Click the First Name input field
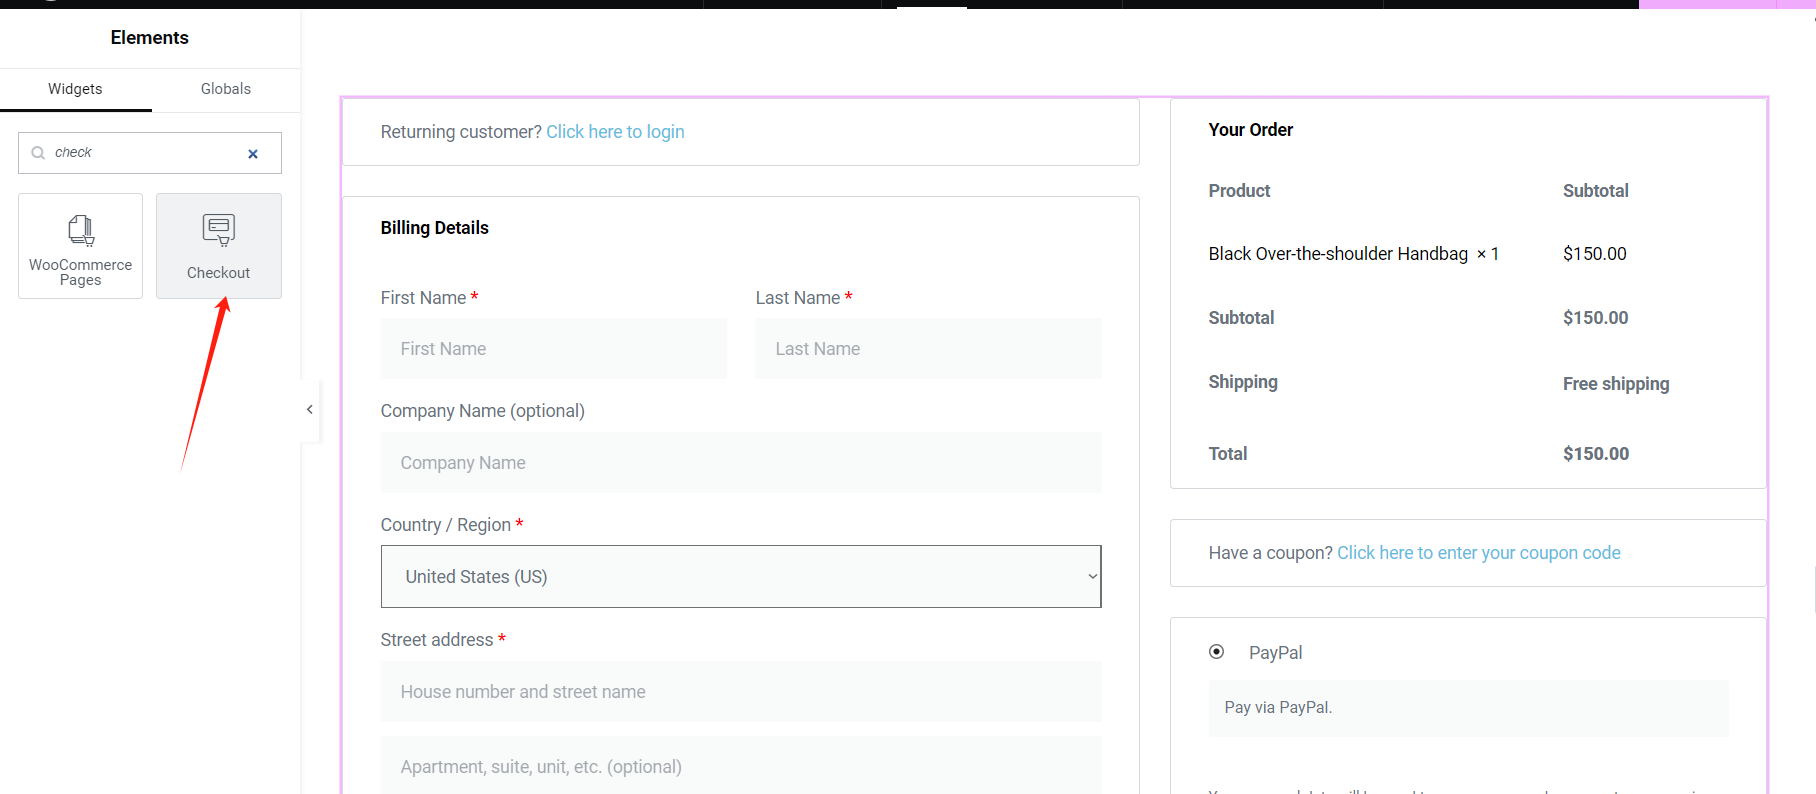 pyautogui.click(x=553, y=348)
